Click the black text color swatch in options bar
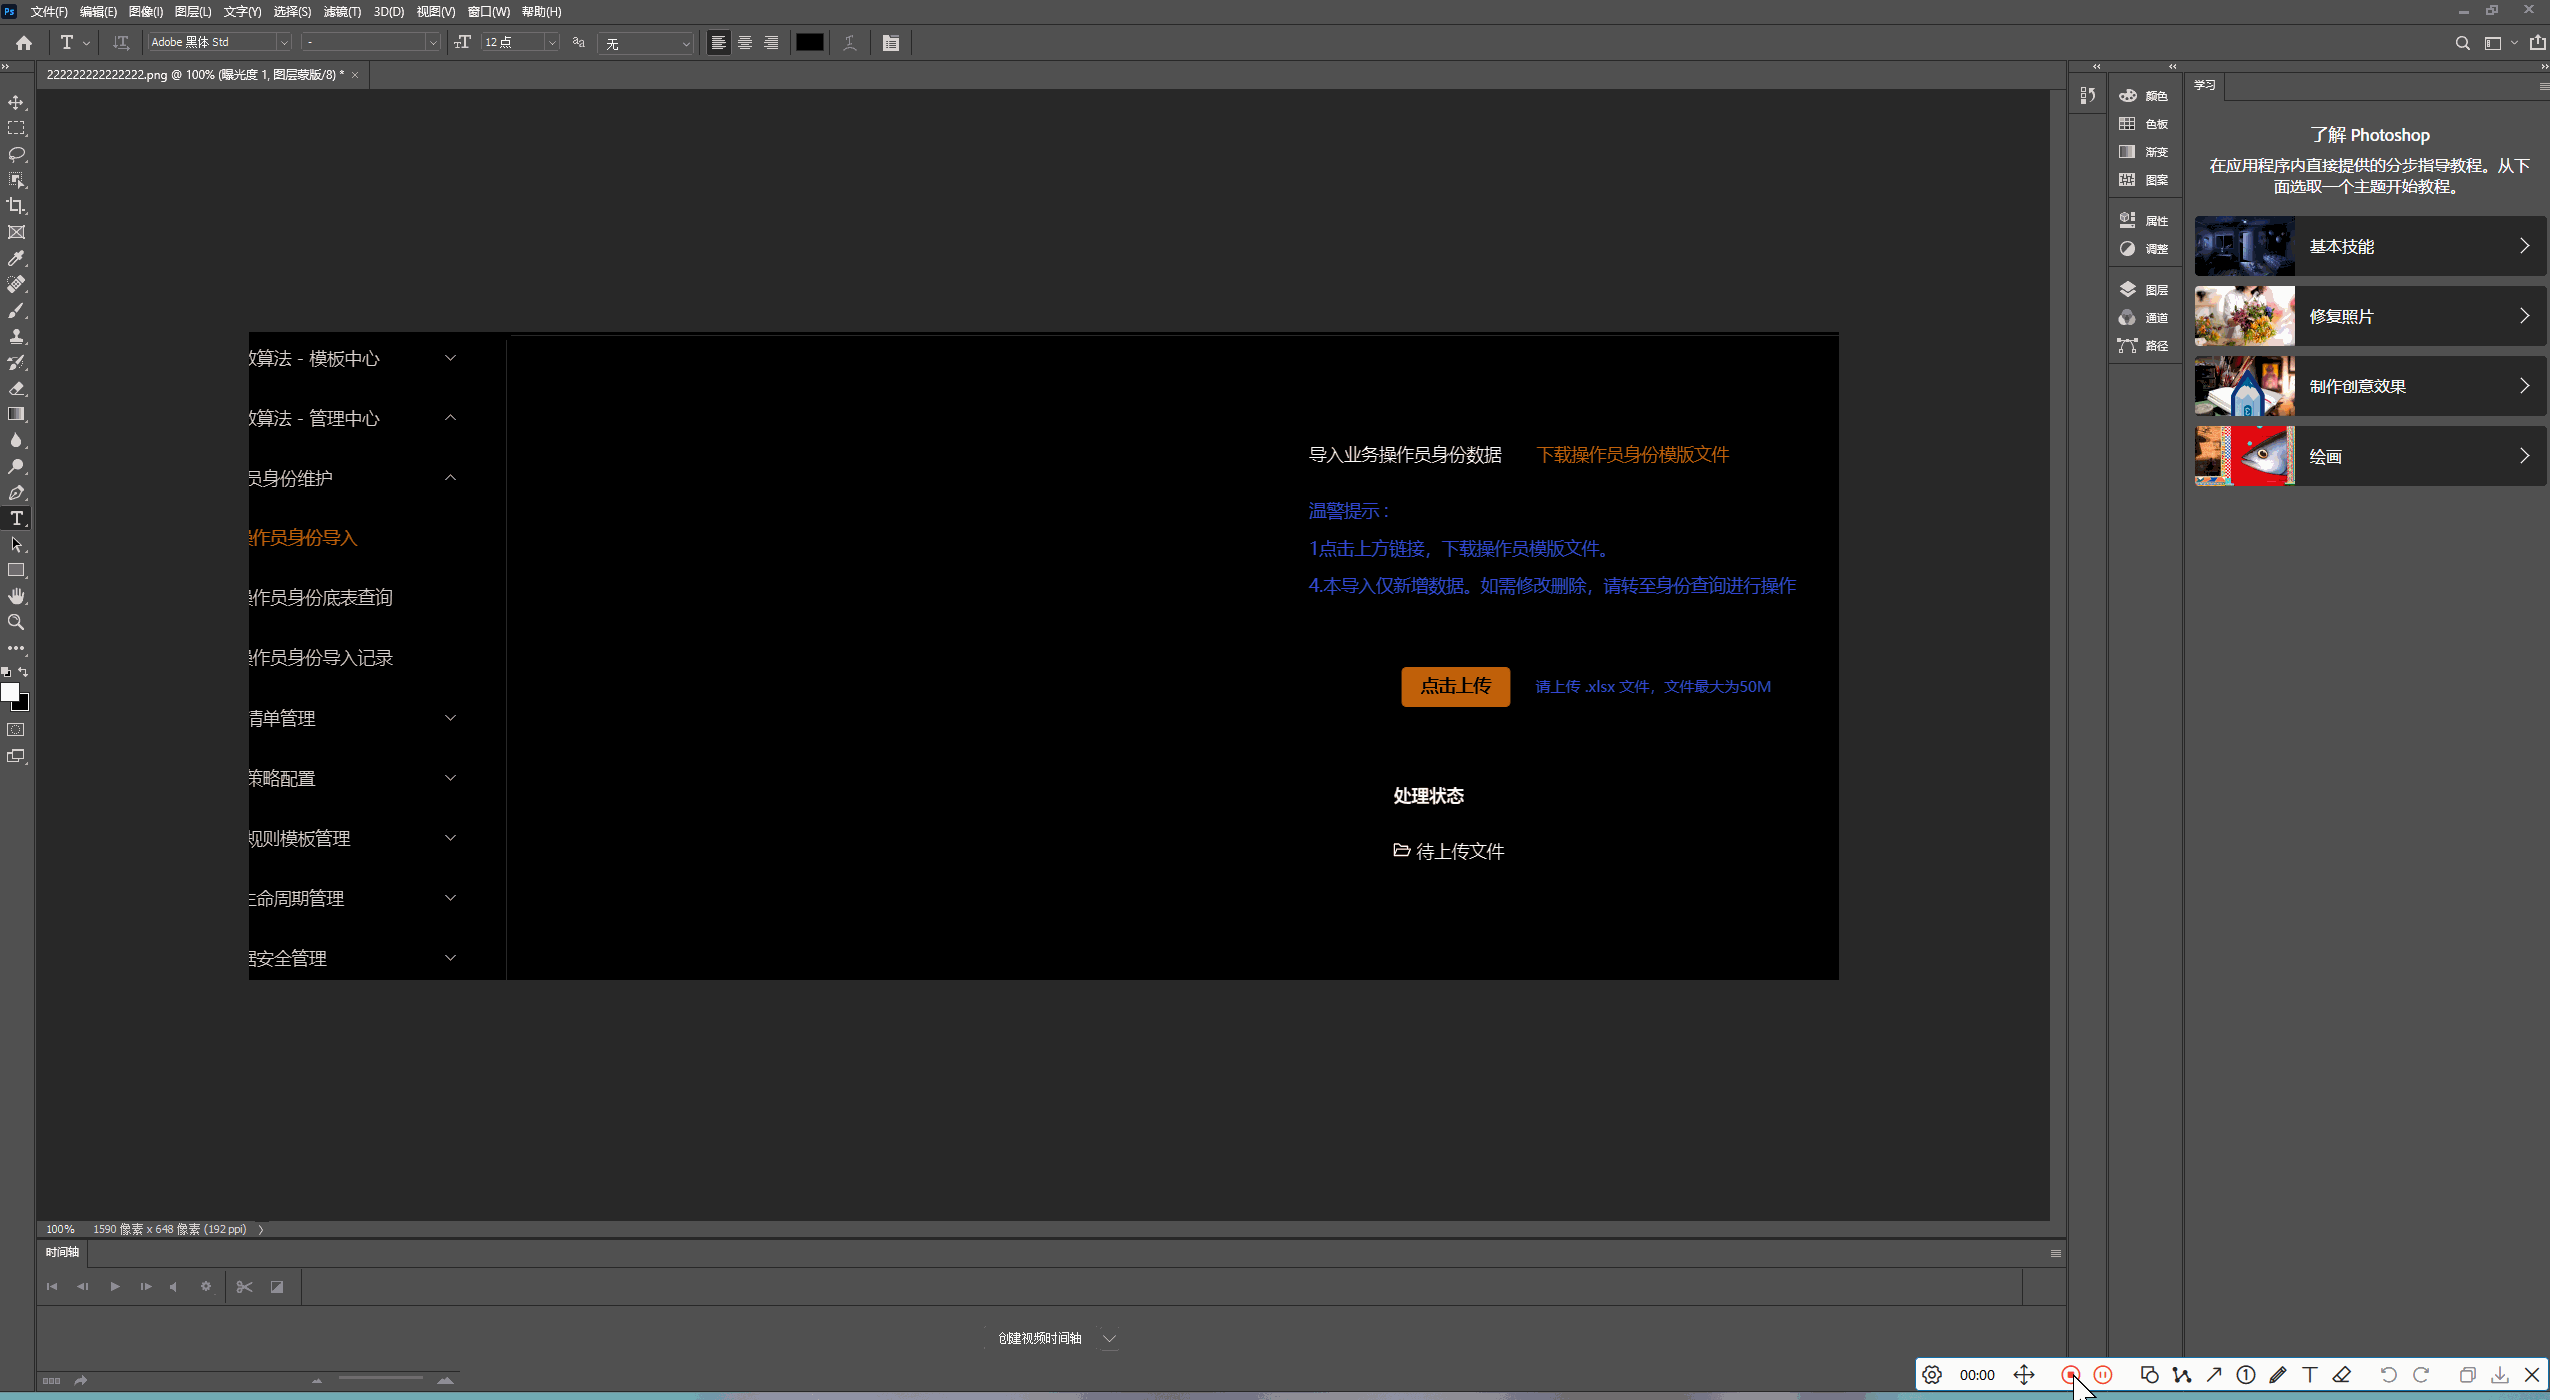The width and height of the screenshot is (2550, 1400). [x=810, y=42]
